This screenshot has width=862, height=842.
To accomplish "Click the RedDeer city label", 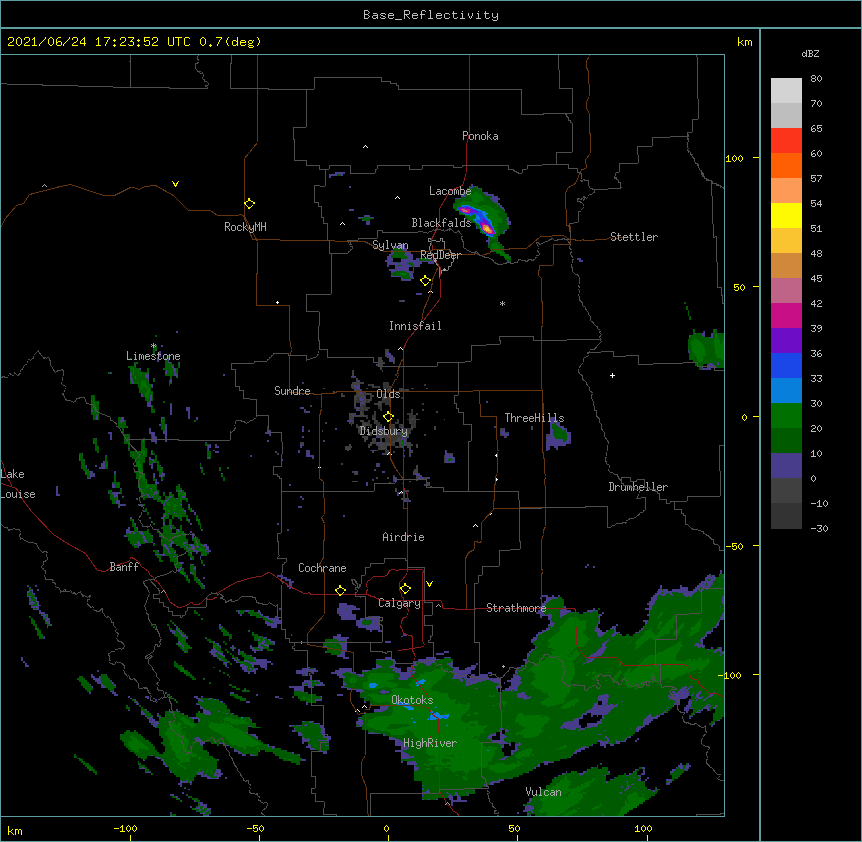I will click(x=440, y=255).
